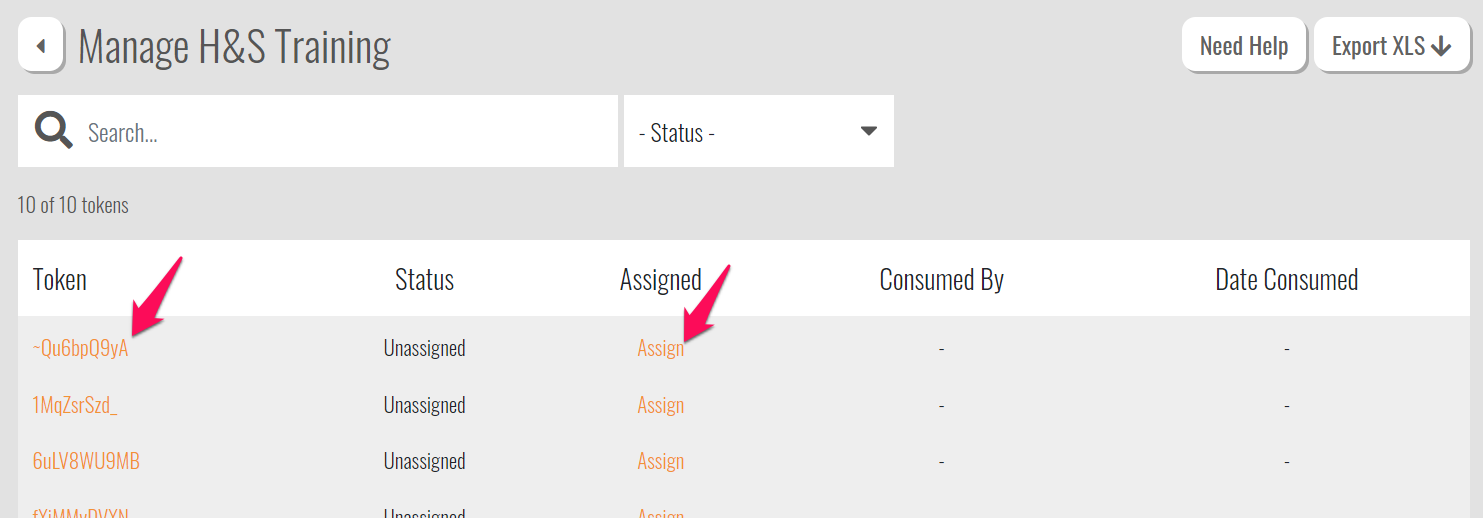Screen dimensions: 1483x518
Task: Click the Date Consumed column header
Action: [x=1286, y=280]
